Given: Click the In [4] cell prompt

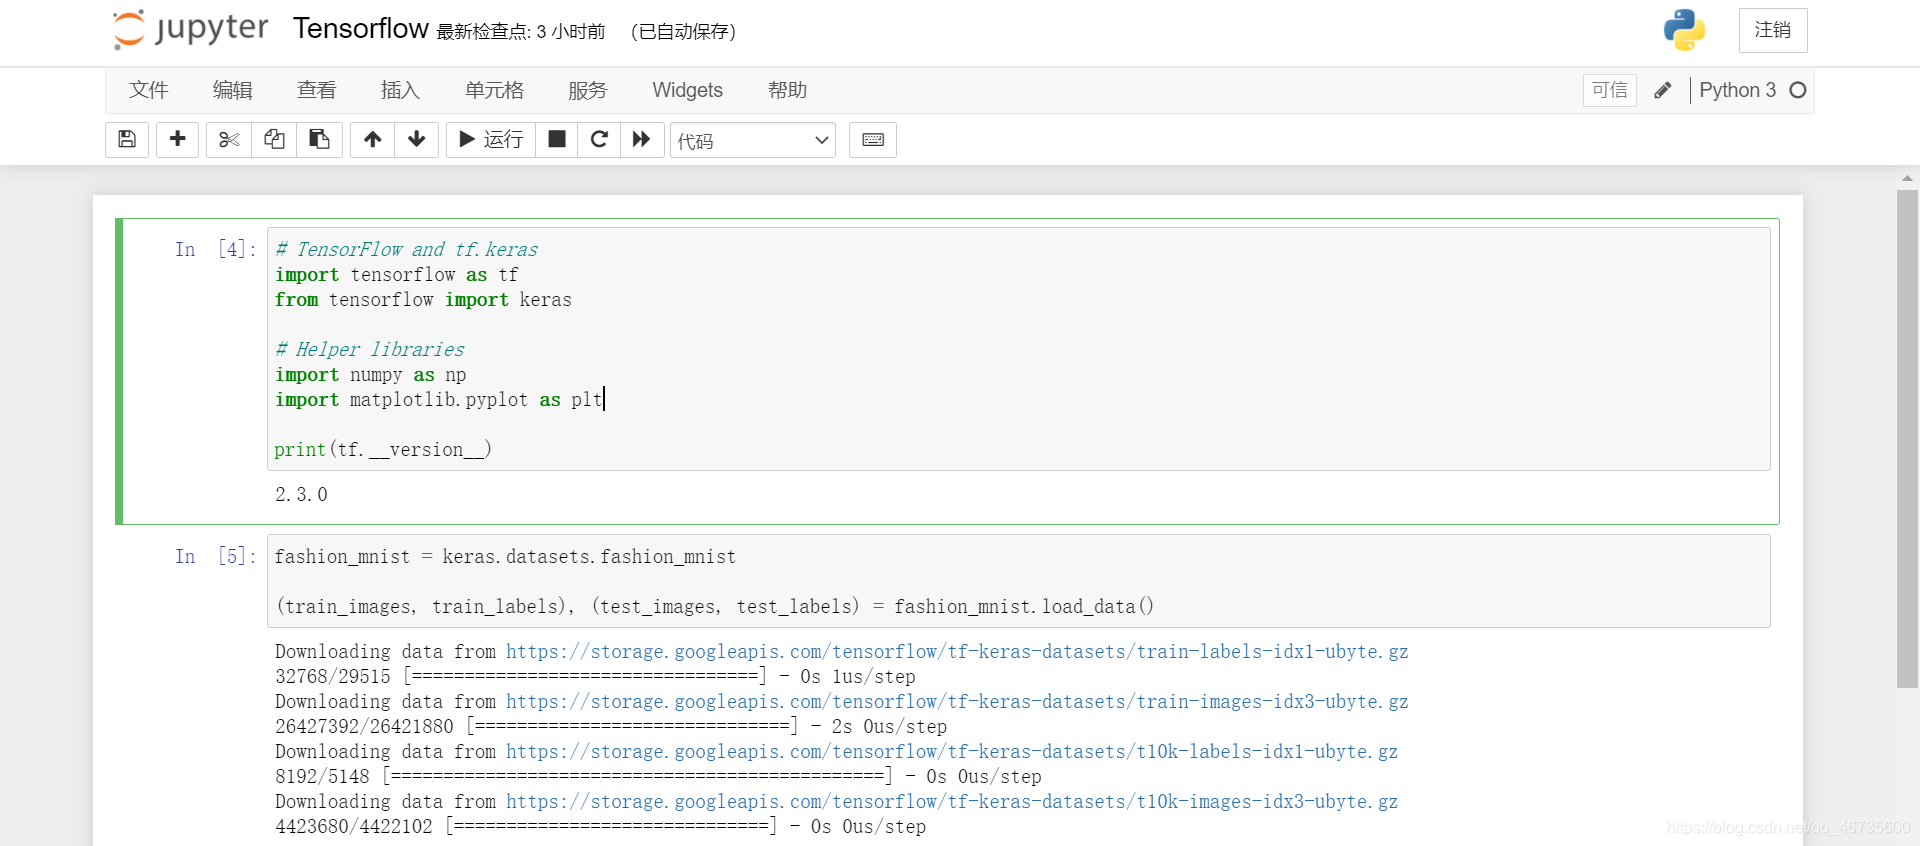Looking at the screenshot, I should point(215,249).
